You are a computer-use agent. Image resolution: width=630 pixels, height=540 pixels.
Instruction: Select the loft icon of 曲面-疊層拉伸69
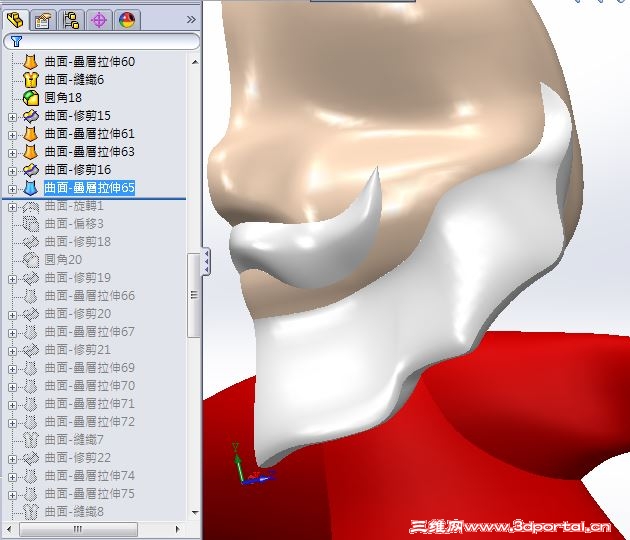(31, 368)
